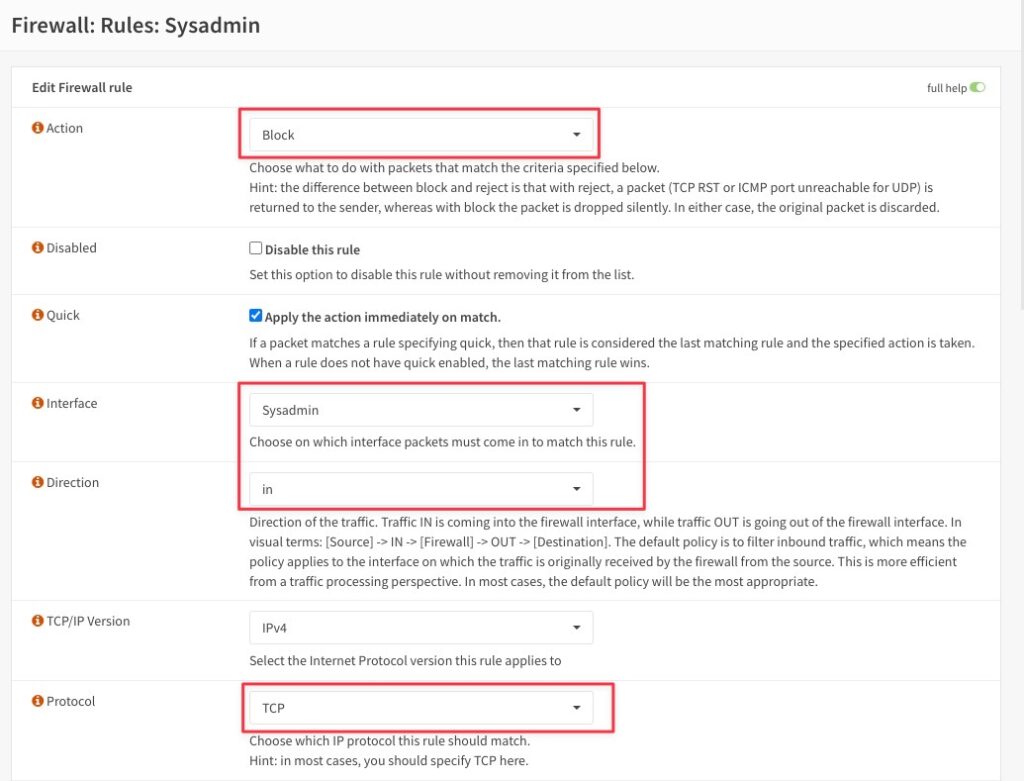Open the Action dropdown showing Block

421,135
